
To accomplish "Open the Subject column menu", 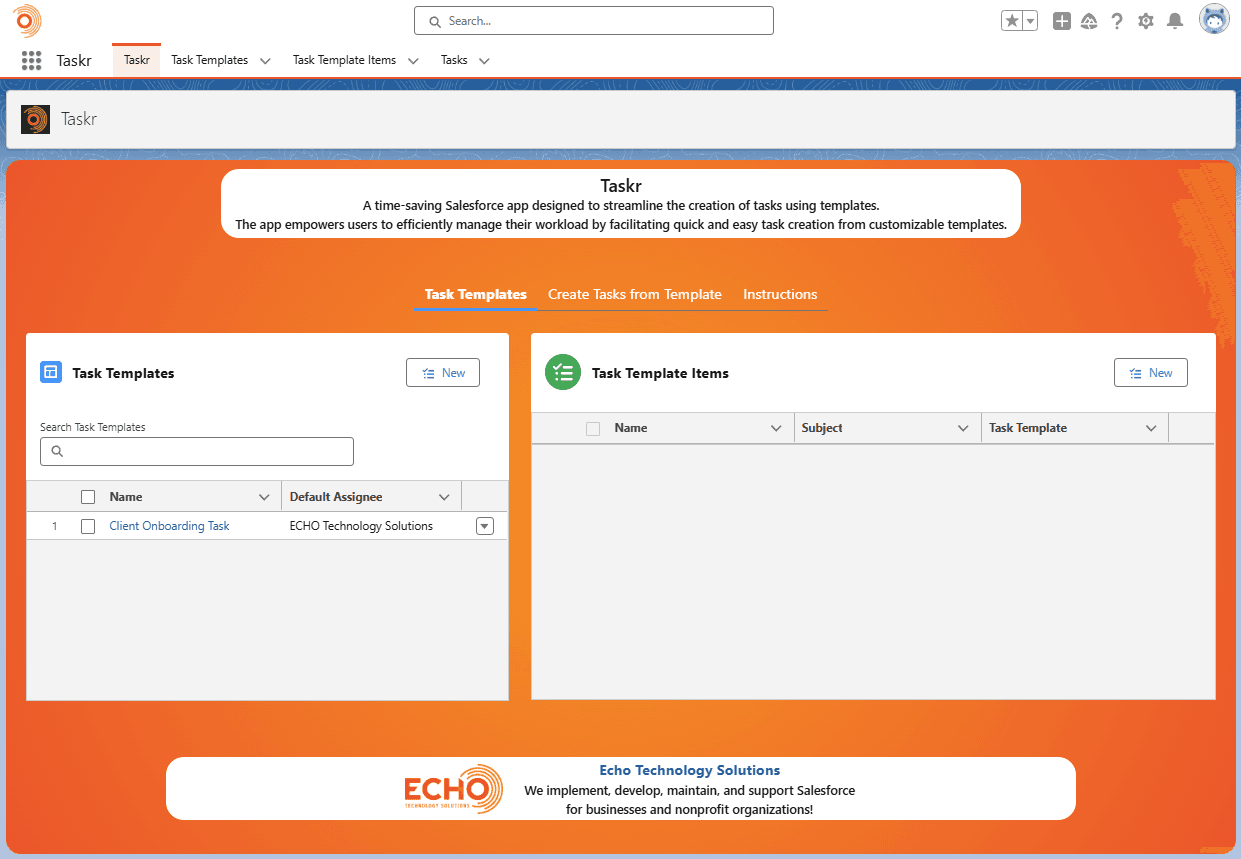I will click(963, 428).
